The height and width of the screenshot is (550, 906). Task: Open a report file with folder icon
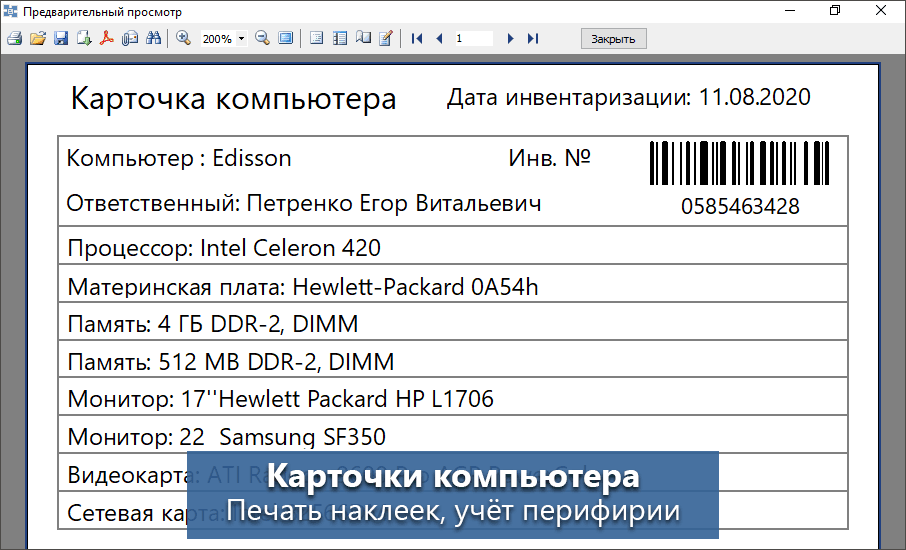point(38,39)
